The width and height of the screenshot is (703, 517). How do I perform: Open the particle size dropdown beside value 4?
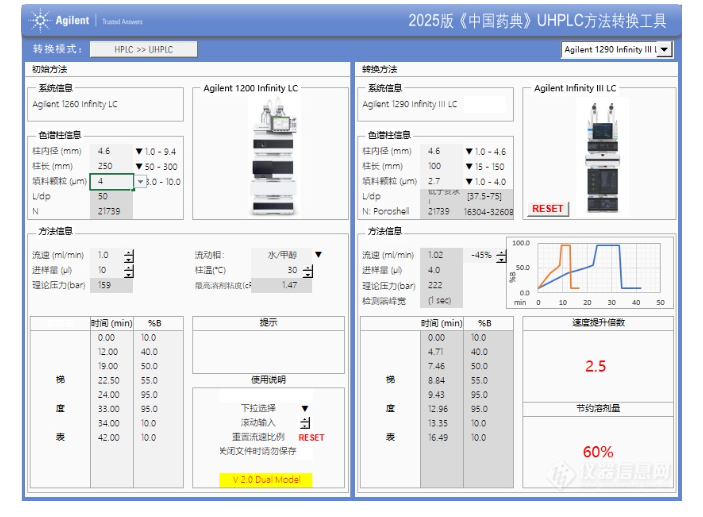[140, 182]
